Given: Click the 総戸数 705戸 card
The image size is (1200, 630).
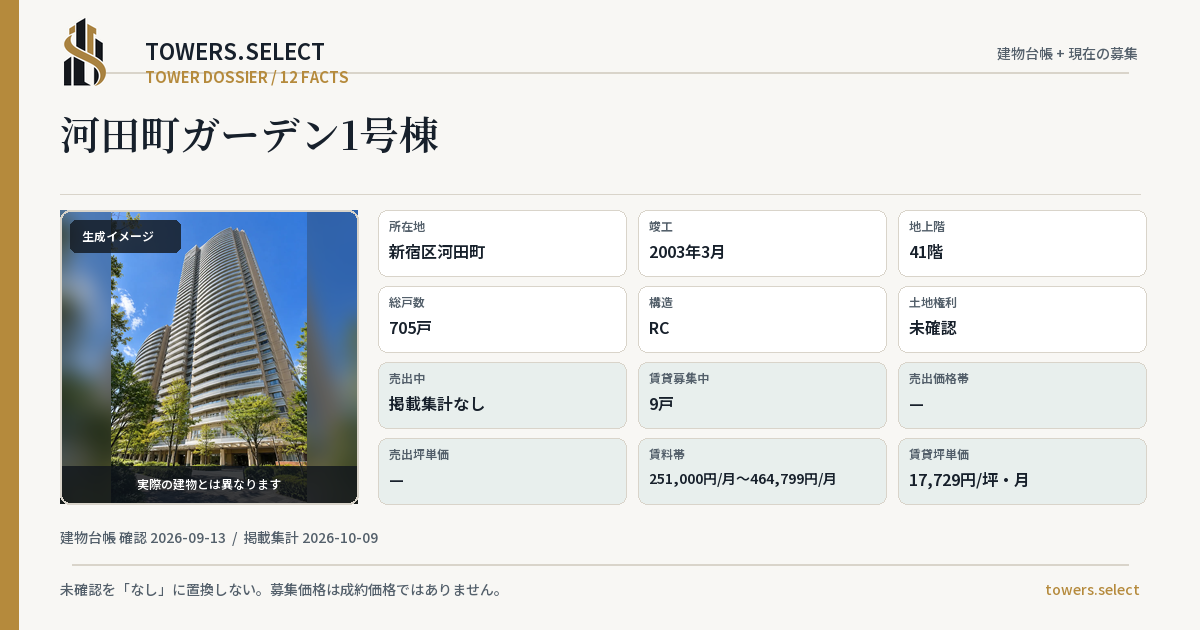Looking at the screenshot, I should pyautogui.click(x=502, y=319).
